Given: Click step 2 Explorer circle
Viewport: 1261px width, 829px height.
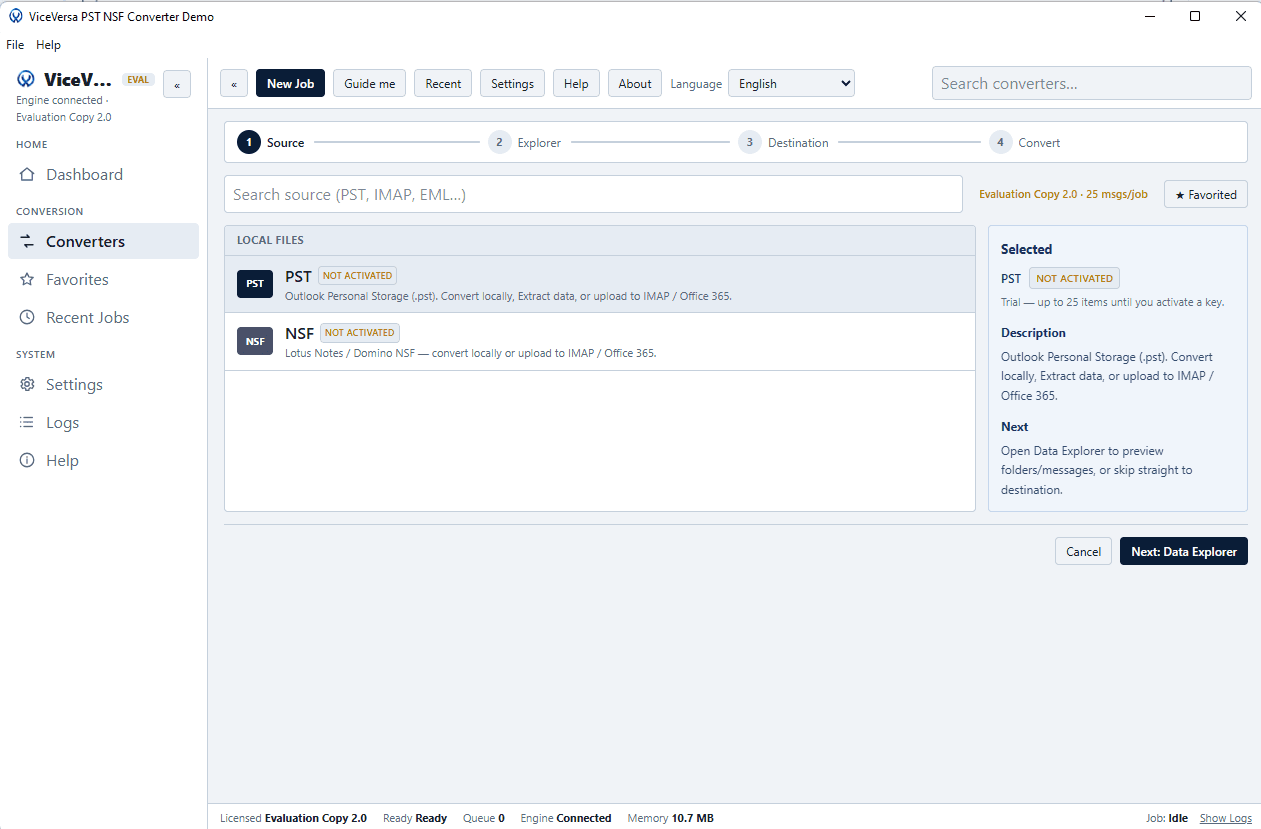Looking at the screenshot, I should point(500,142).
